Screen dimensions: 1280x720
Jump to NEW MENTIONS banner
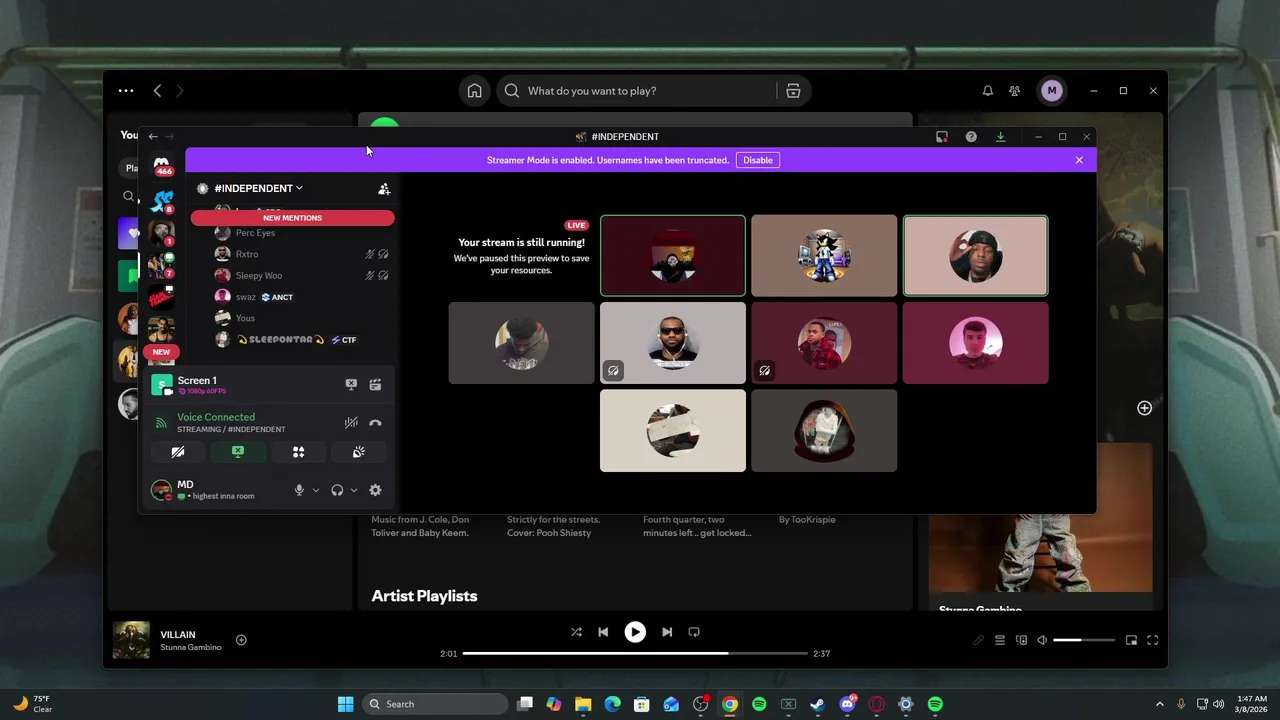click(x=293, y=218)
